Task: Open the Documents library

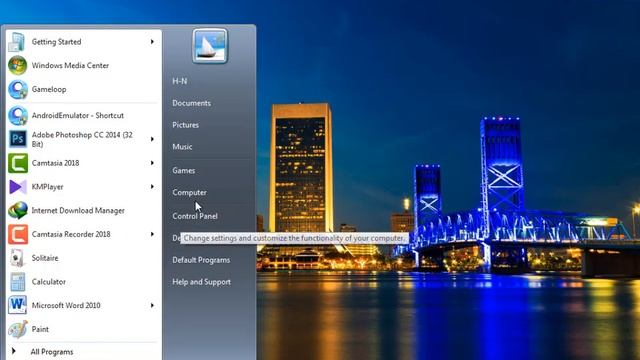Action: [191, 103]
